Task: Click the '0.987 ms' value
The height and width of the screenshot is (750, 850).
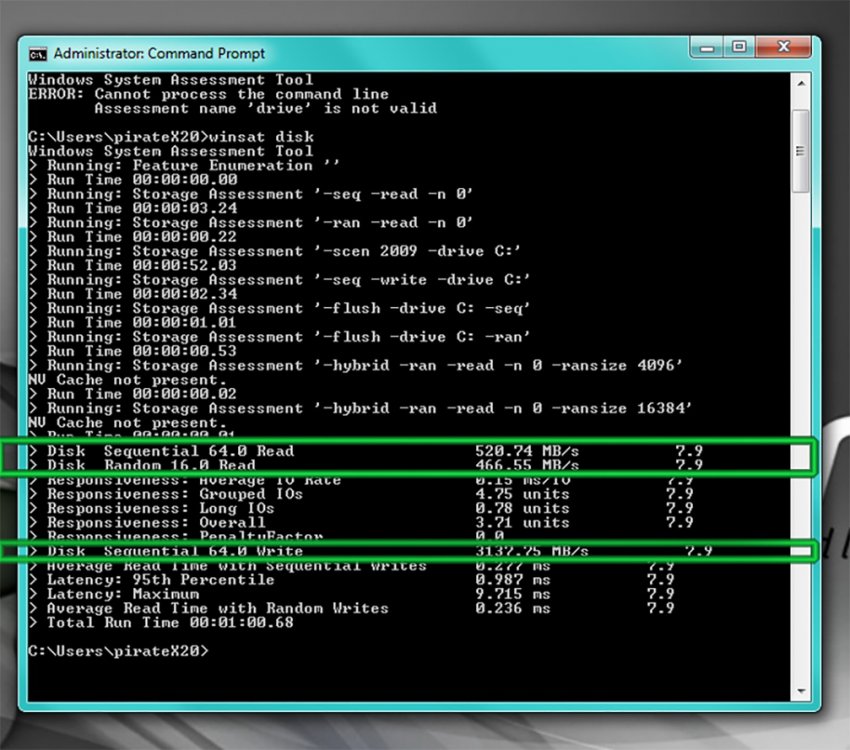Action: pyautogui.click(x=513, y=579)
